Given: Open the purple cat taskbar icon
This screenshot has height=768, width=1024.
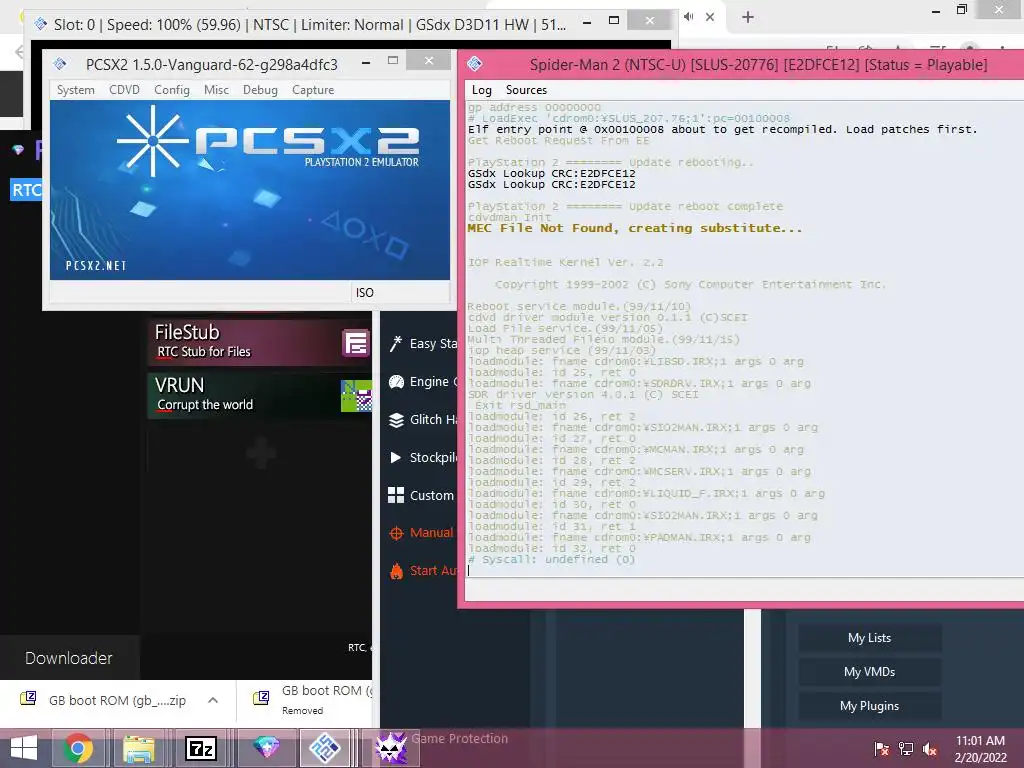Looking at the screenshot, I should pos(391,748).
